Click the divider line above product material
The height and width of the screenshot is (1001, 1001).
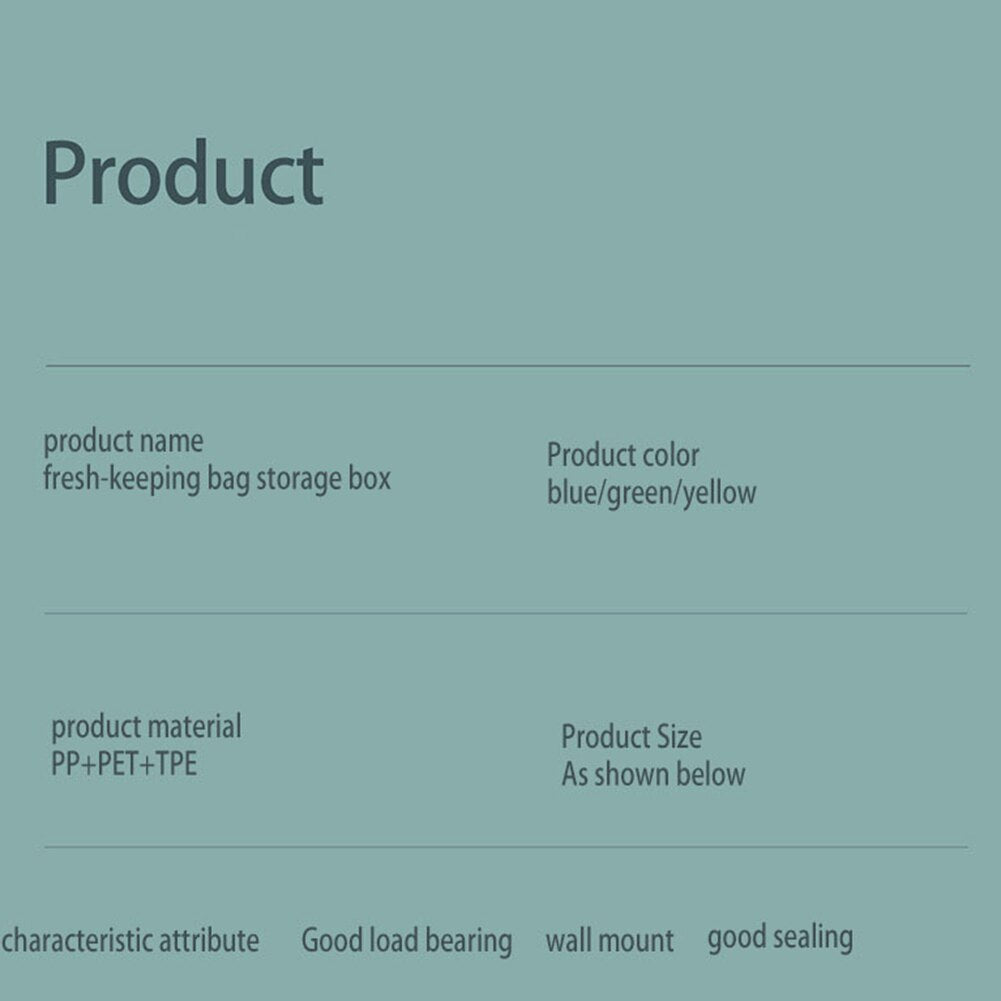coord(506,613)
